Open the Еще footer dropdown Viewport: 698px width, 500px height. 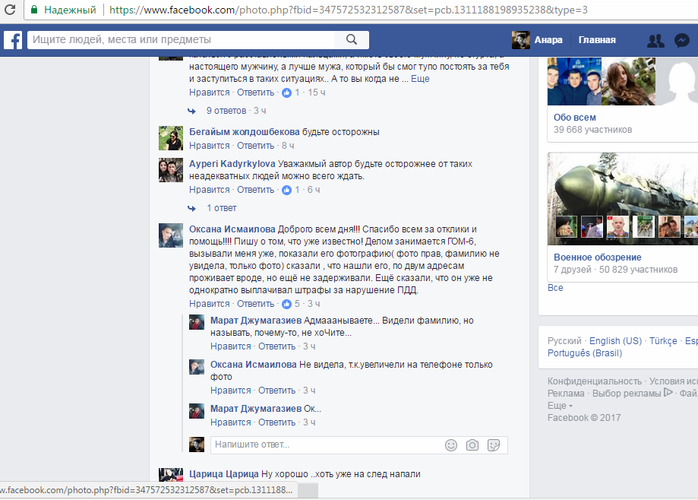[558, 406]
